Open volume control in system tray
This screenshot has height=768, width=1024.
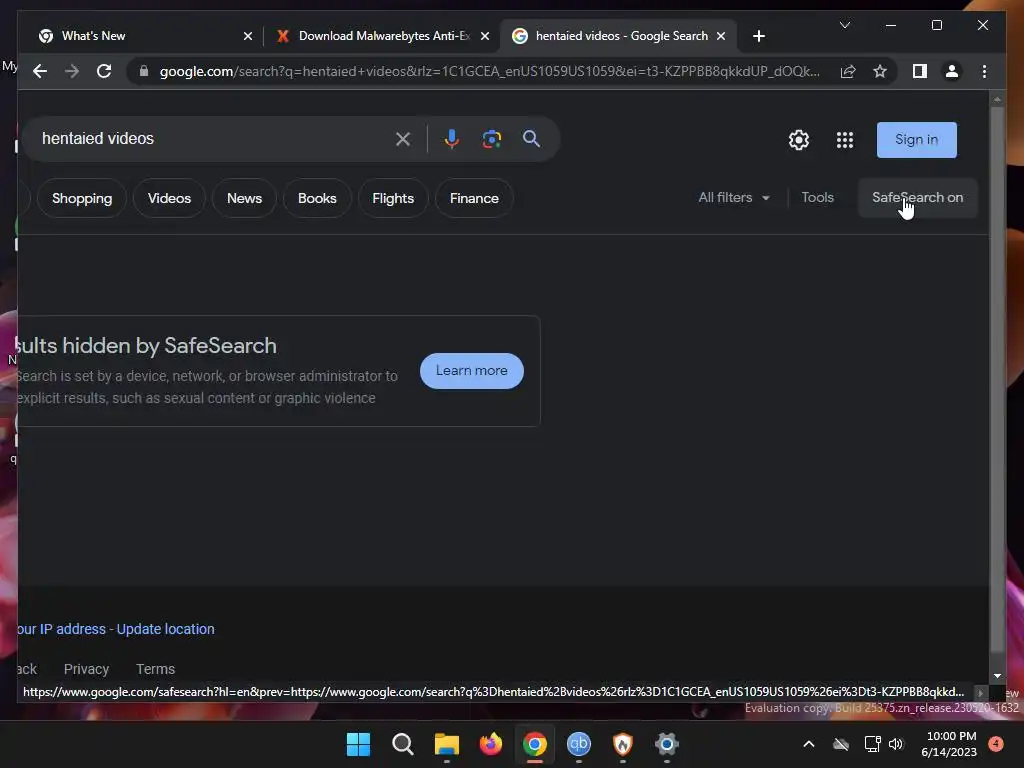896,744
